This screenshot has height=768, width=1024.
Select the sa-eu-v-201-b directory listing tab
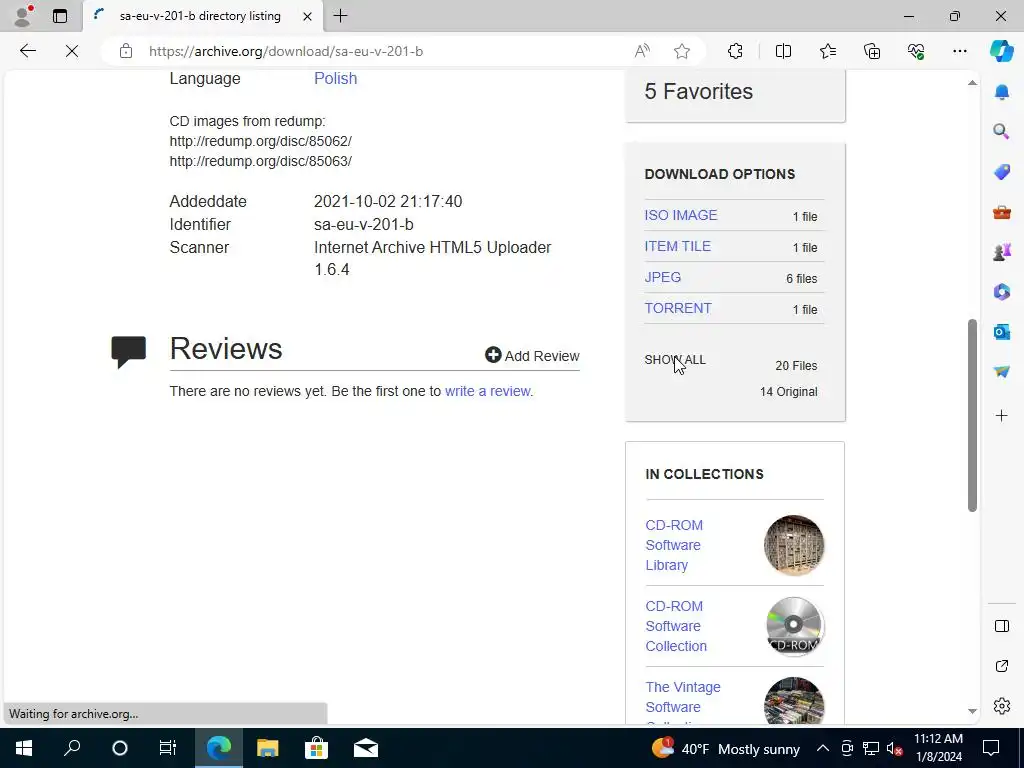(x=200, y=16)
